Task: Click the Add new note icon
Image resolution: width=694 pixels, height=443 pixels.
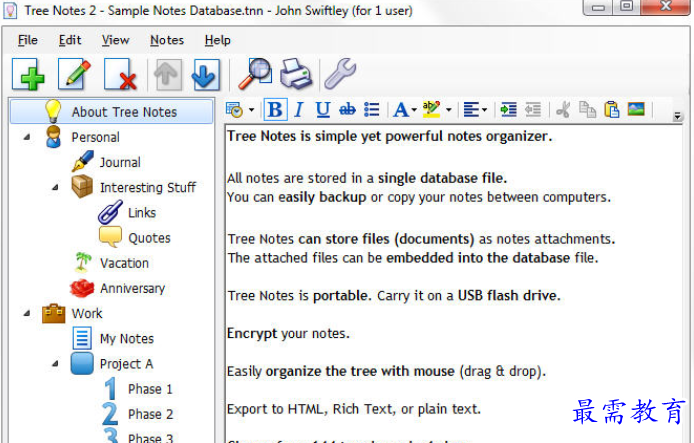Action: pos(28,74)
